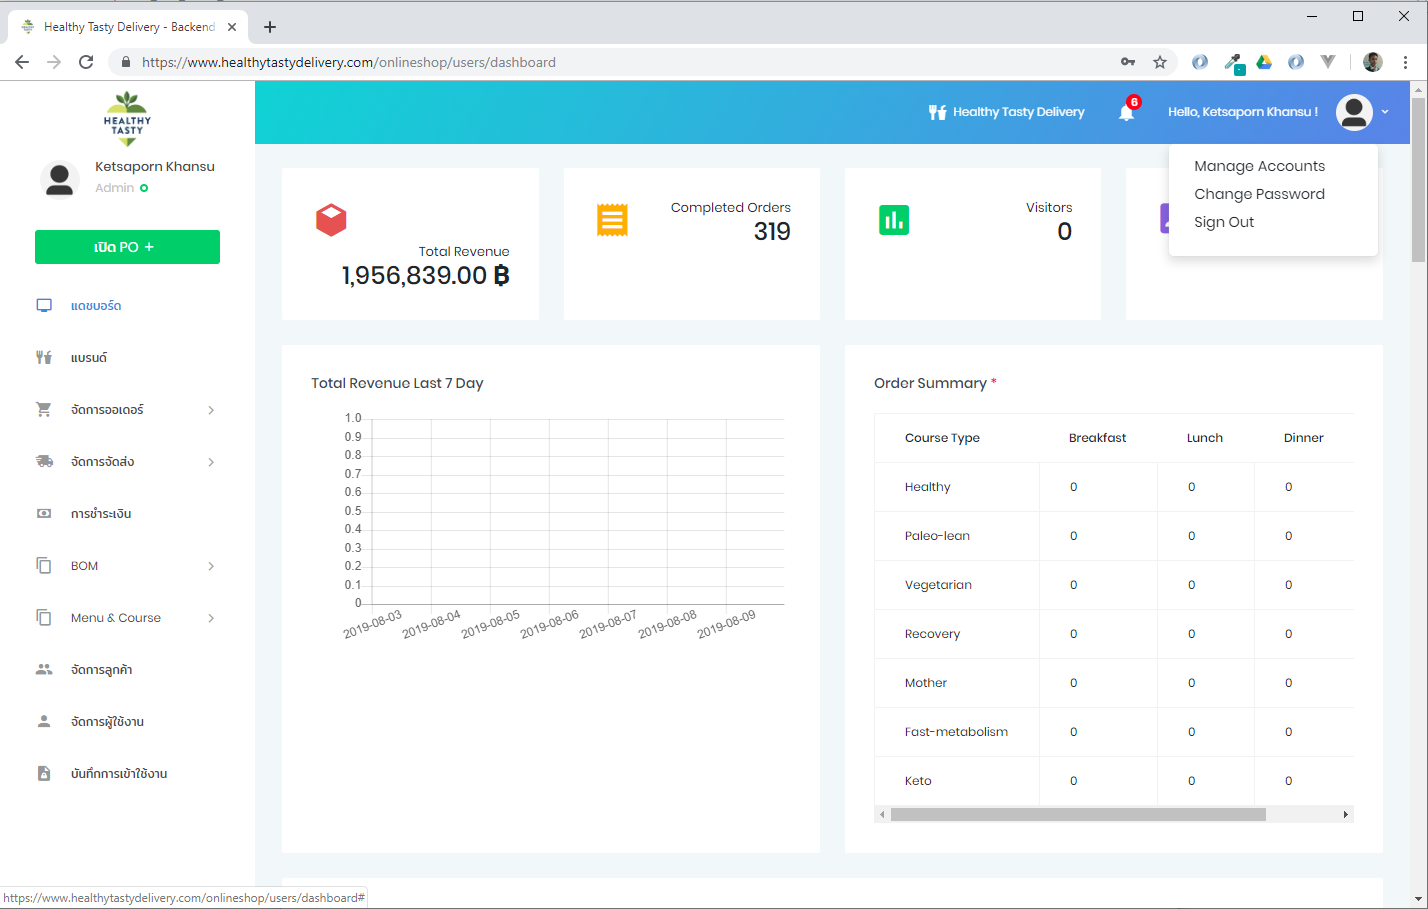Click the Keto row label
The width and height of the screenshot is (1428, 909).
point(918,781)
